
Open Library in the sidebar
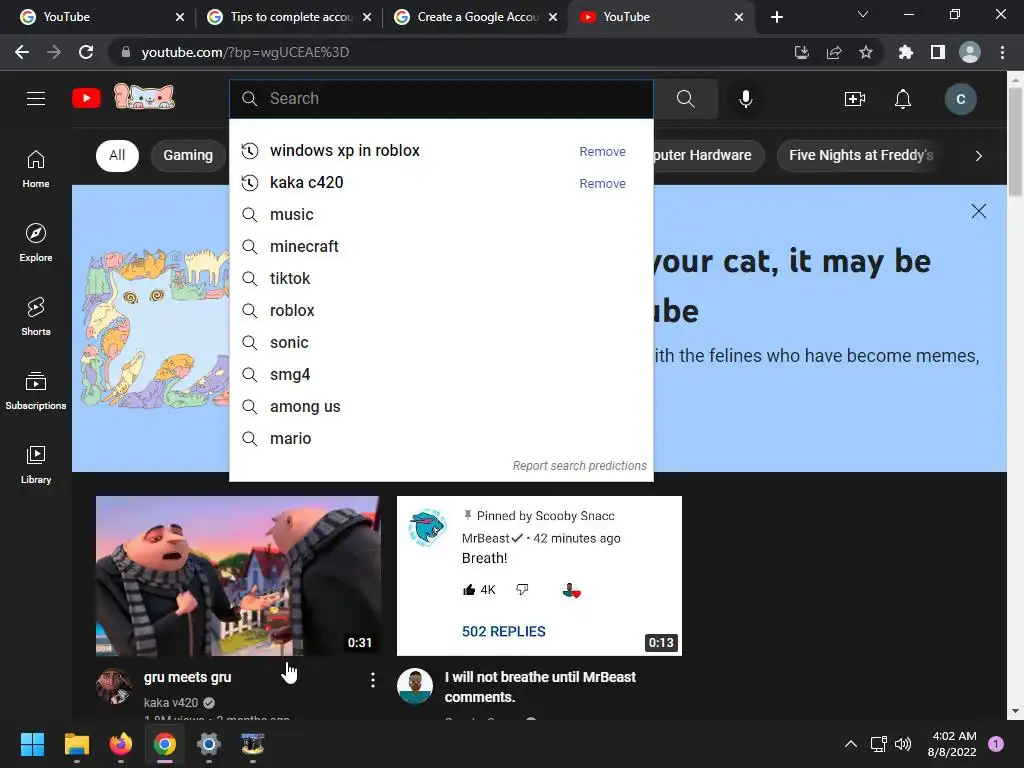point(36,464)
